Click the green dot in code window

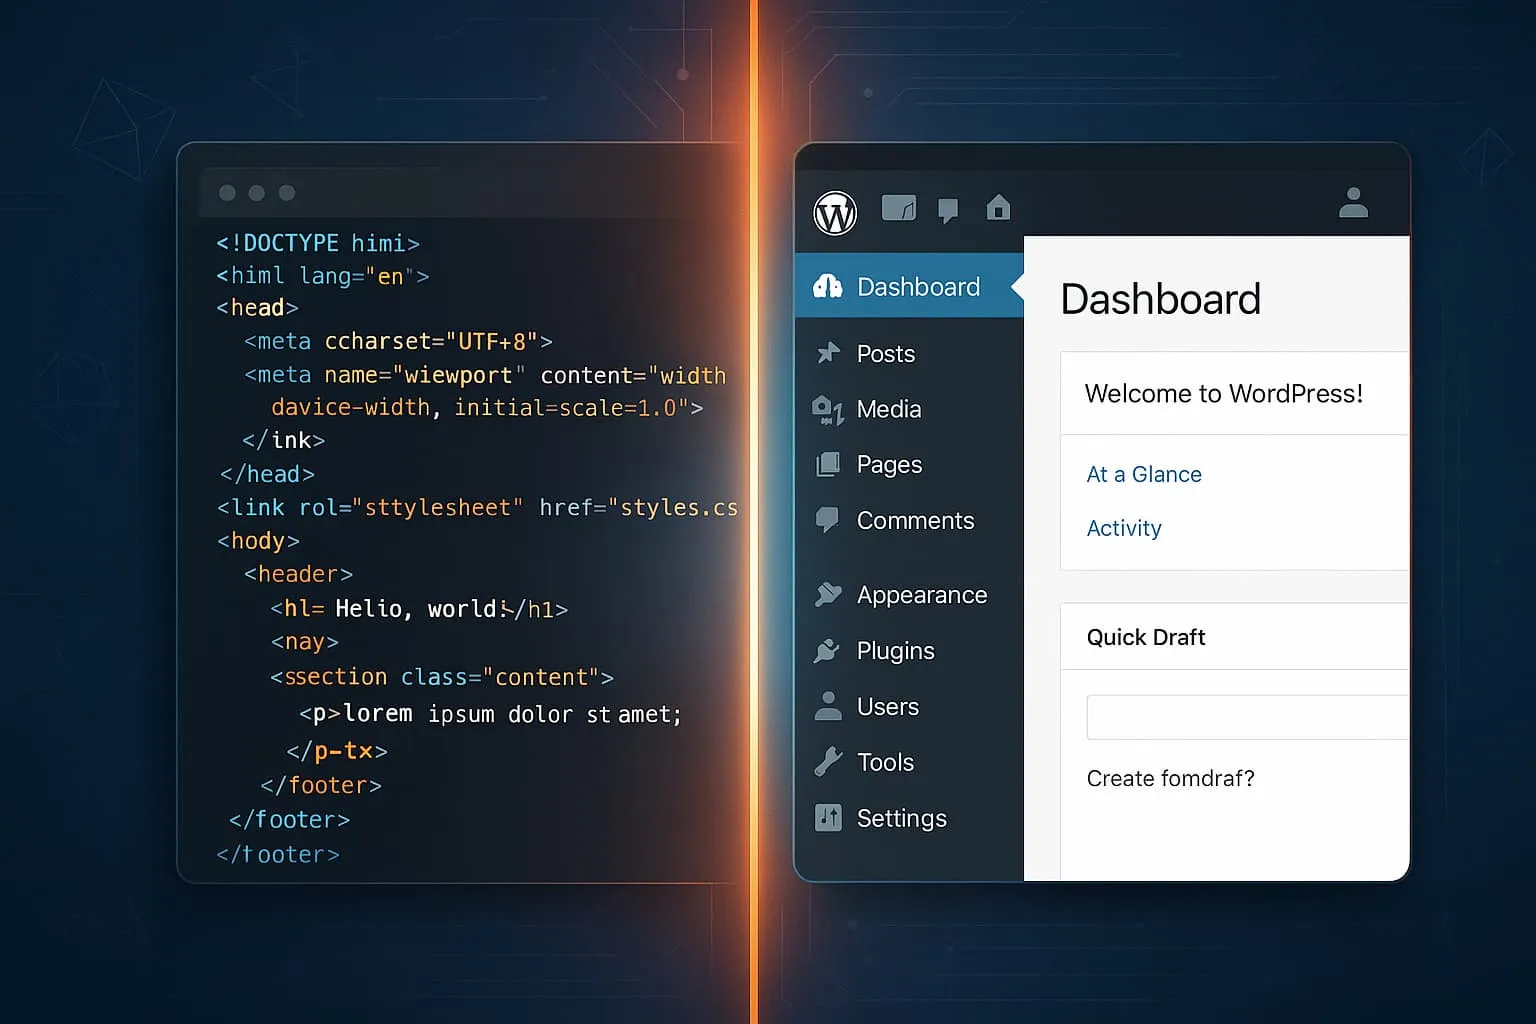tap(287, 193)
